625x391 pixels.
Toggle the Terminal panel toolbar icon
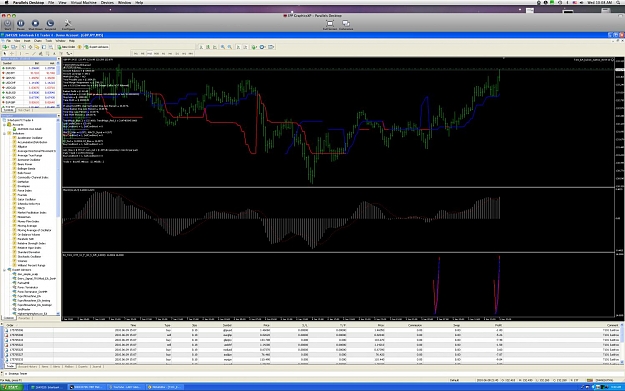(x=43, y=47)
